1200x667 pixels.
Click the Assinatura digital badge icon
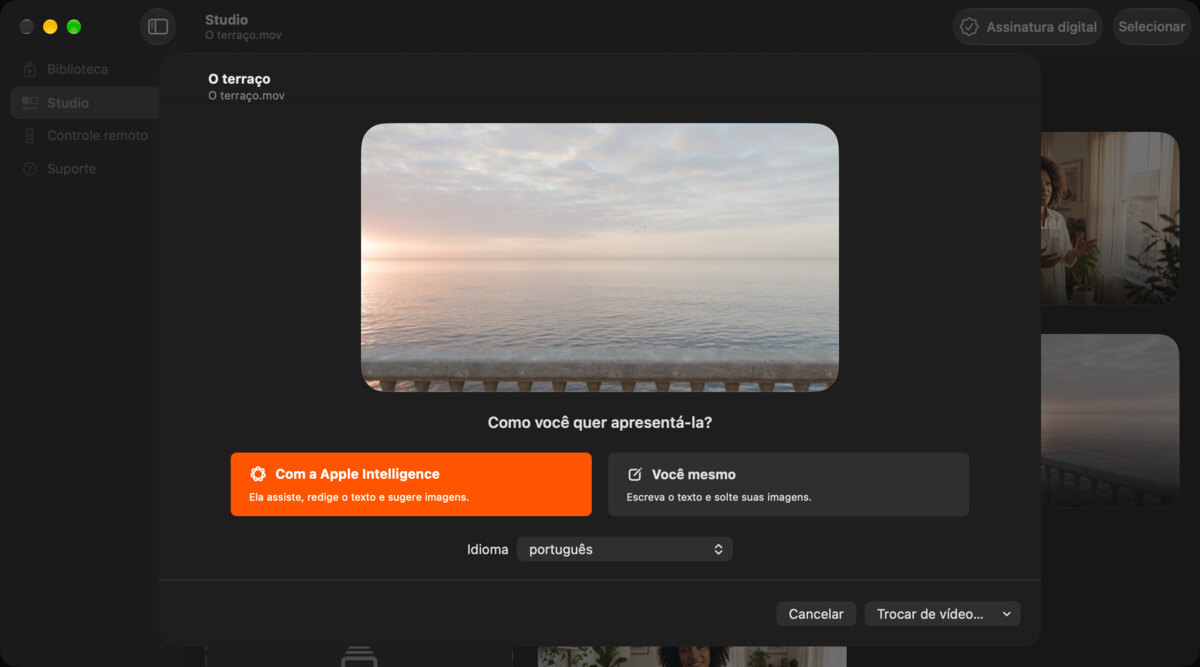click(969, 27)
